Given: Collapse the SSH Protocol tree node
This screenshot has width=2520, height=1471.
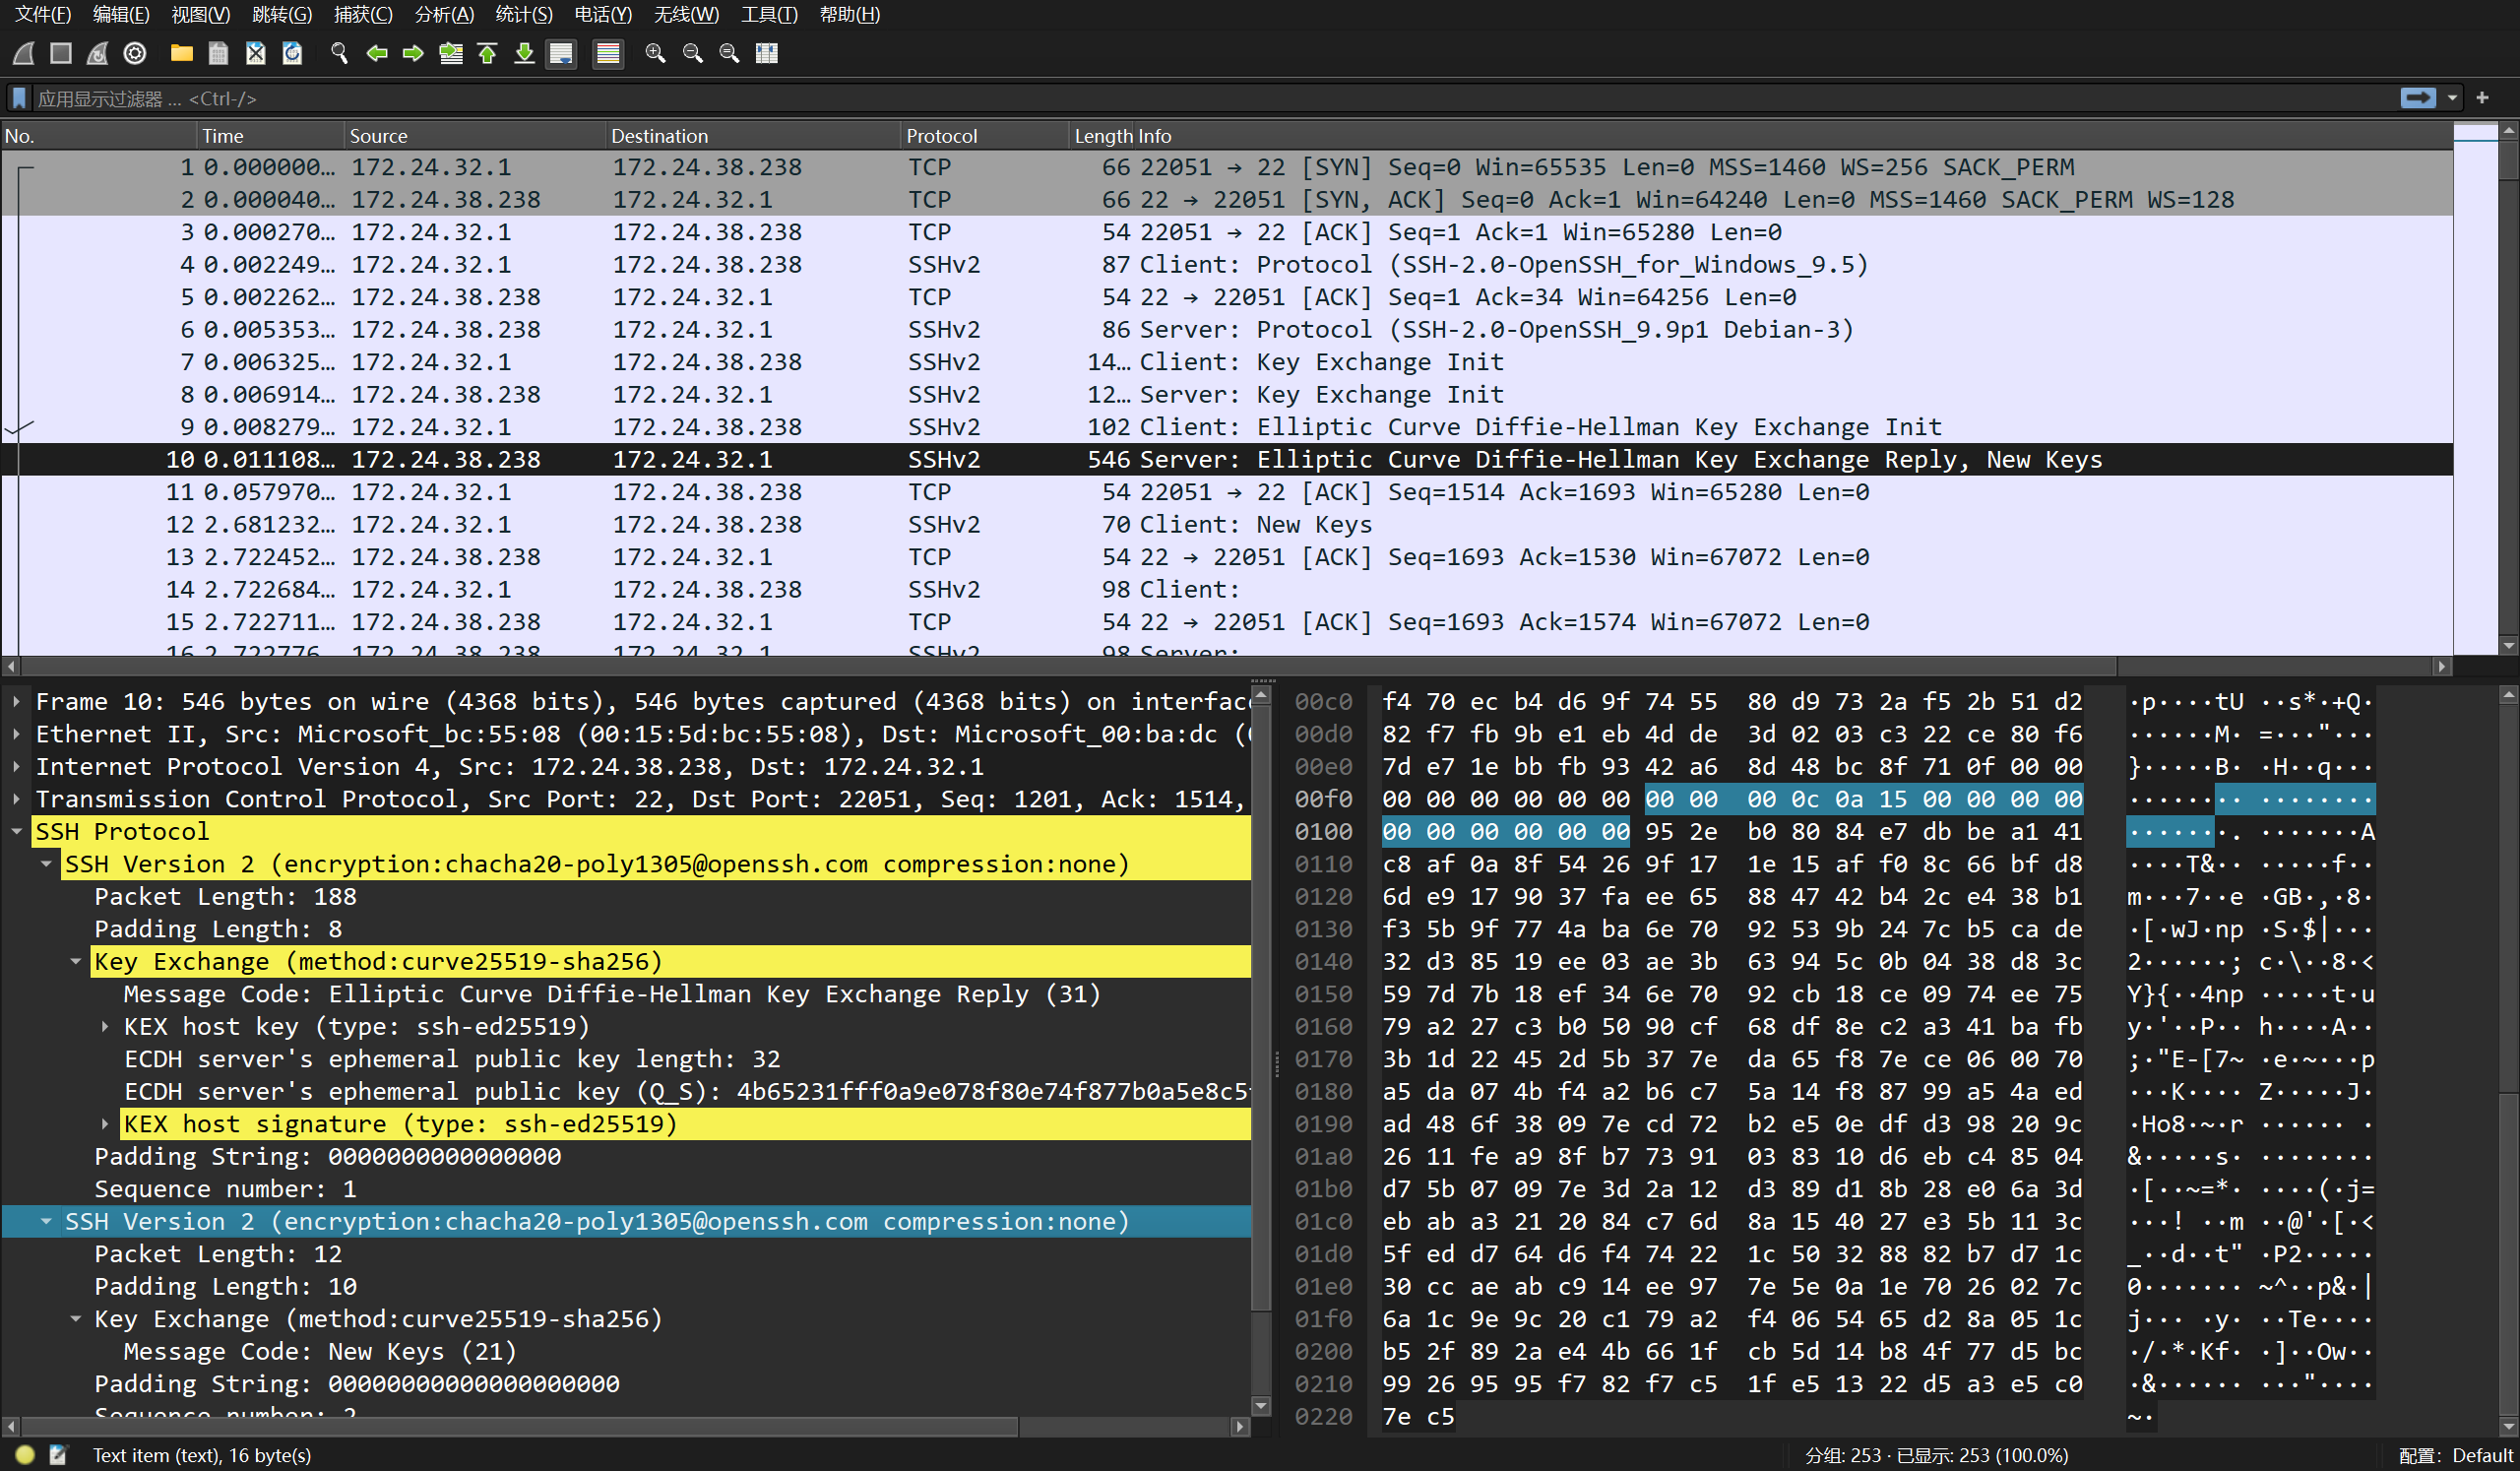Looking at the screenshot, I should 17,831.
